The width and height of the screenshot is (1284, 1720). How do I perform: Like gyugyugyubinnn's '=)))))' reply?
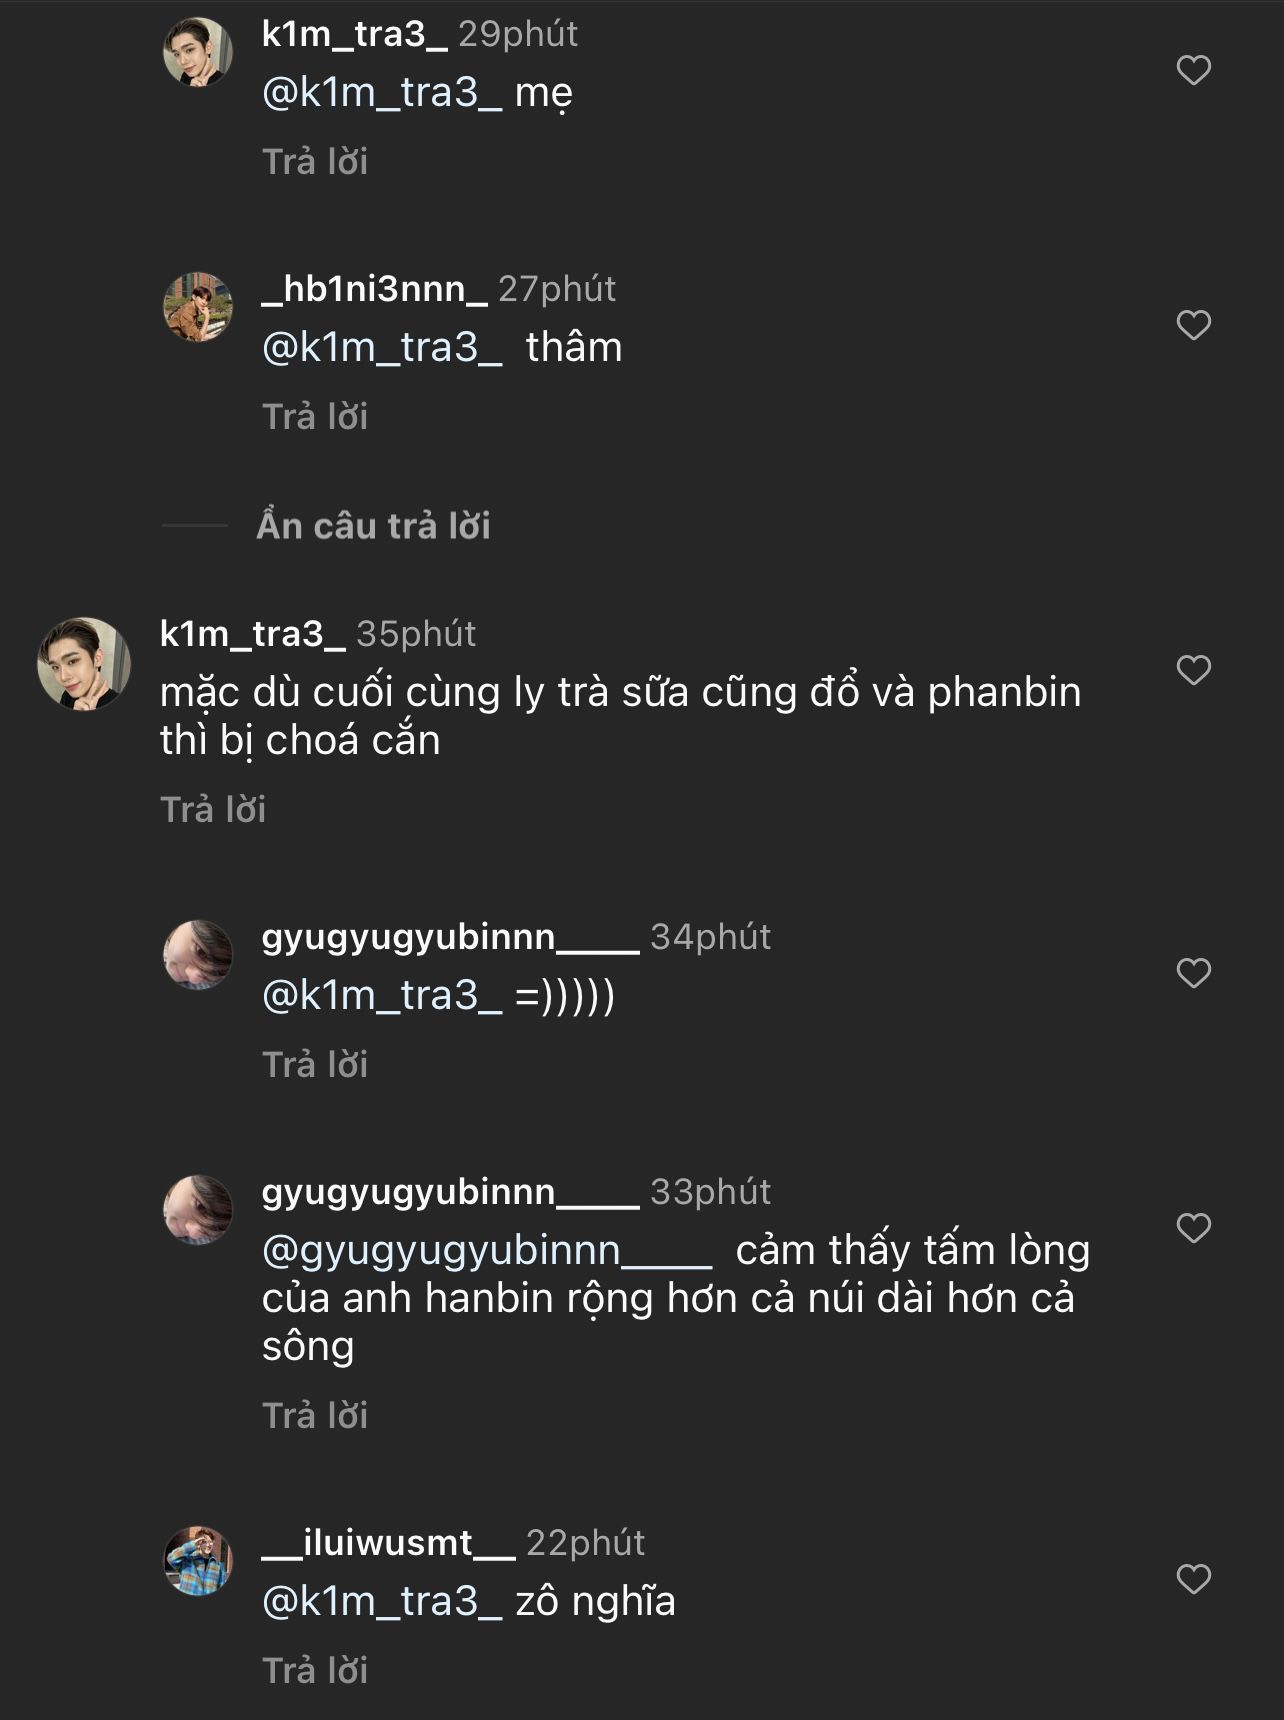click(1193, 973)
